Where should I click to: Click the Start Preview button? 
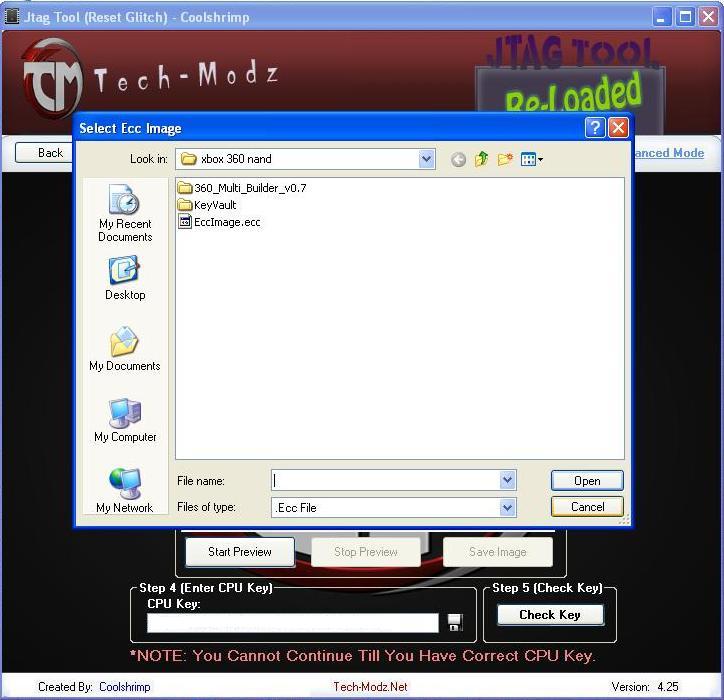point(240,552)
